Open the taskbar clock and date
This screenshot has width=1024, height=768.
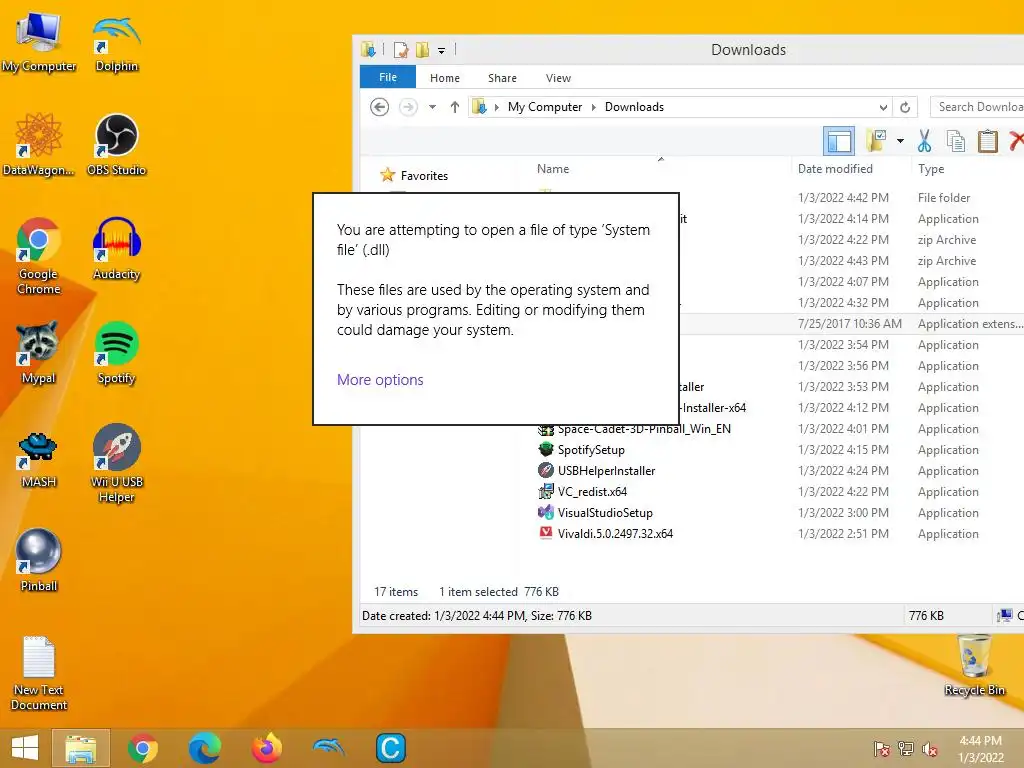980,748
